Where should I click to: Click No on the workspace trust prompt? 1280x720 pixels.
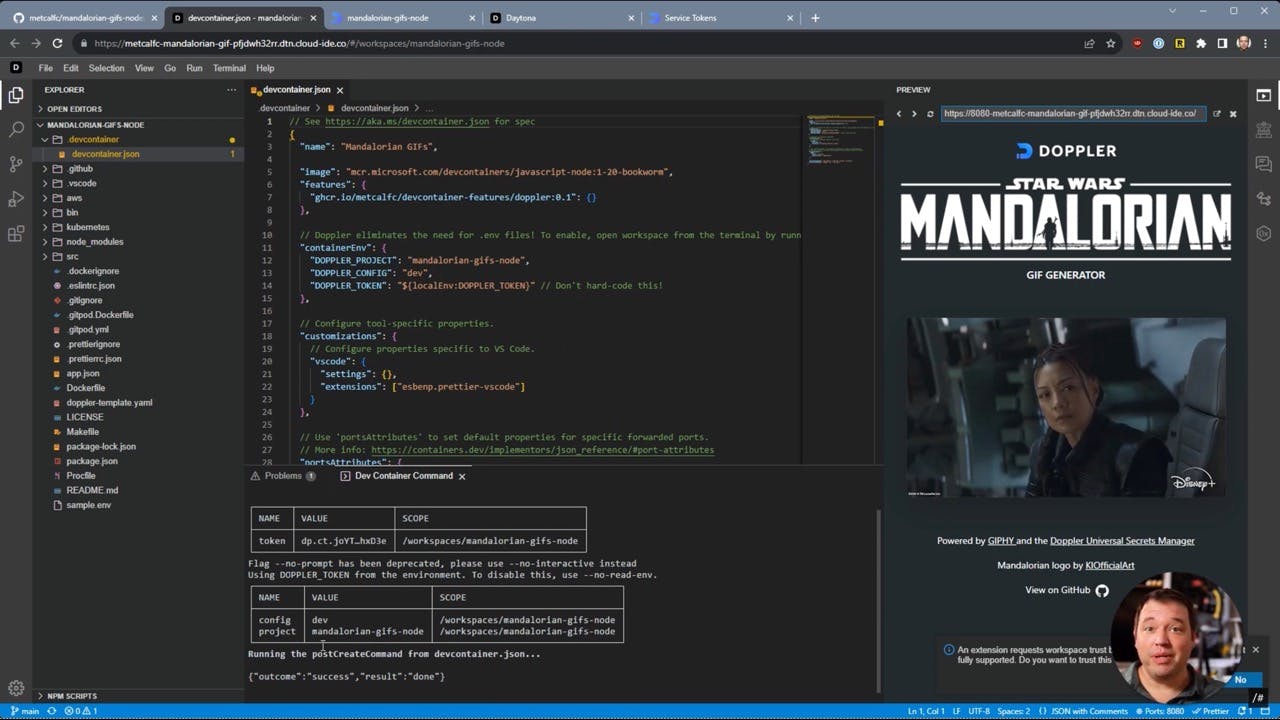click(x=1240, y=680)
